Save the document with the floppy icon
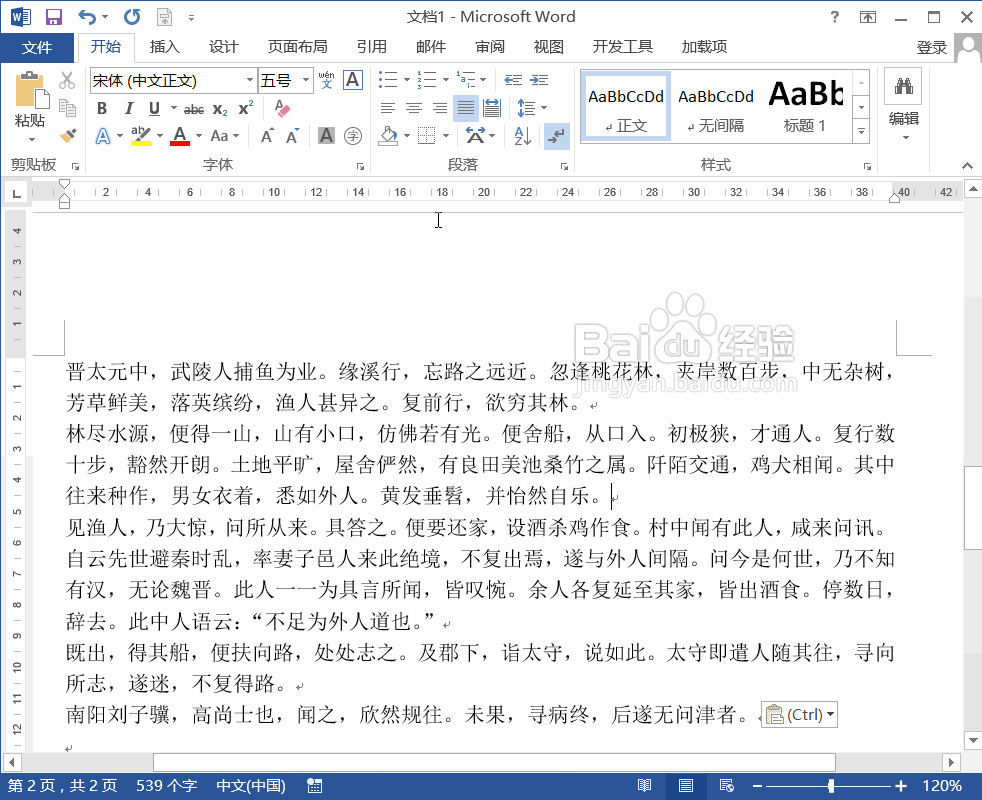The height and width of the screenshot is (800, 982). (x=54, y=17)
